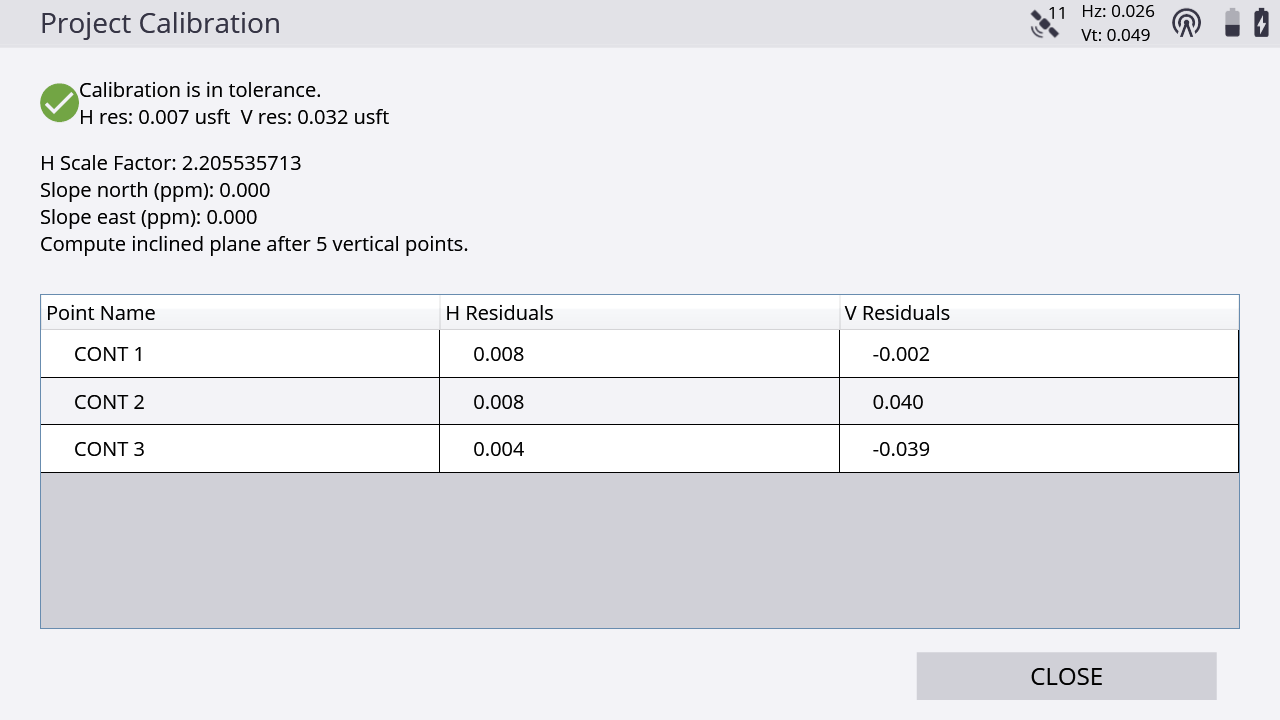Click the half-full battery icon

click(x=1232, y=23)
